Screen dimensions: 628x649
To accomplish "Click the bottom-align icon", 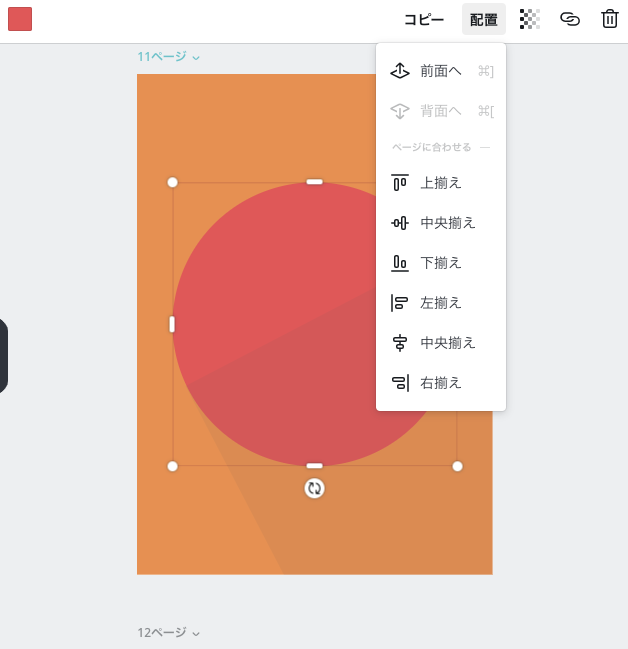I will tap(400, 263).
